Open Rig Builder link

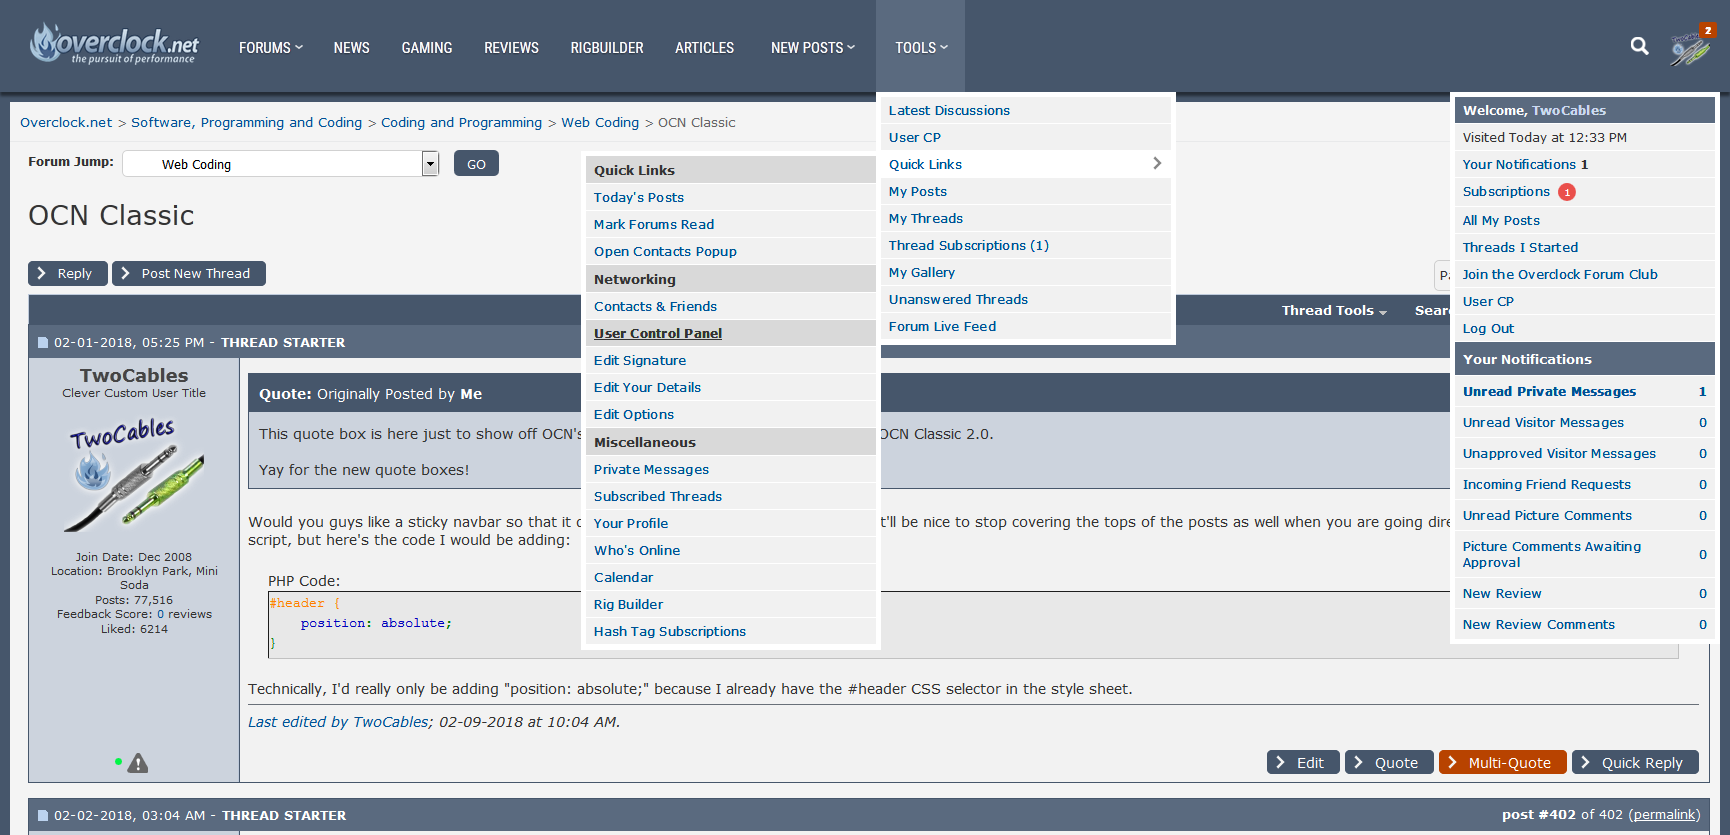point(628,604)
